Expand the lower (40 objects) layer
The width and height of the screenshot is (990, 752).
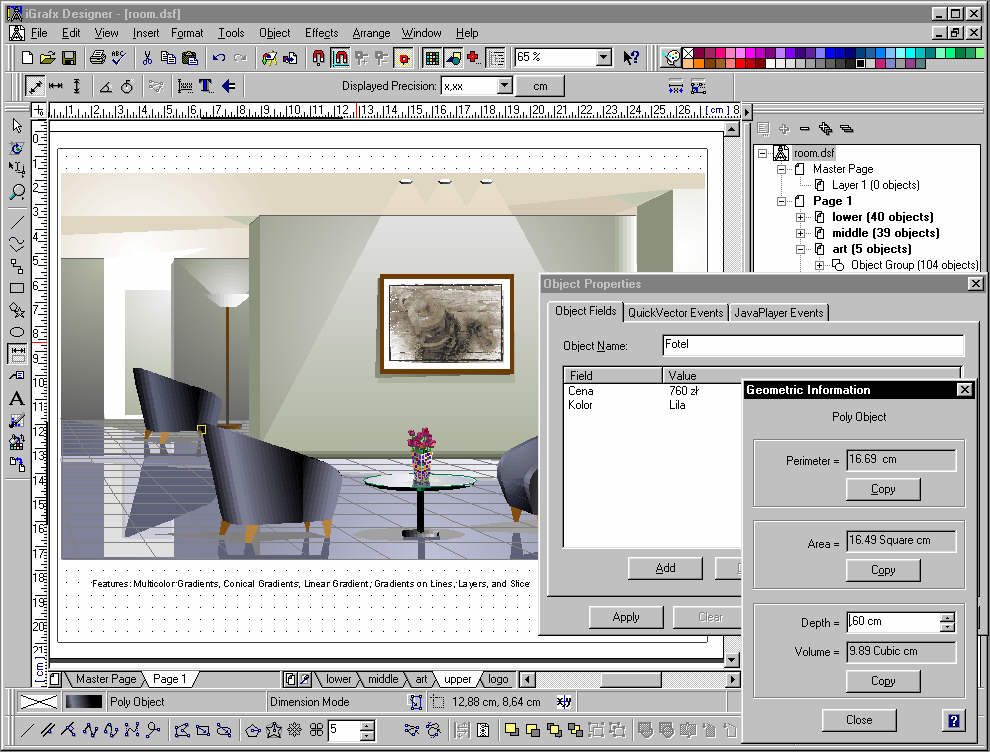coord(800,217)
